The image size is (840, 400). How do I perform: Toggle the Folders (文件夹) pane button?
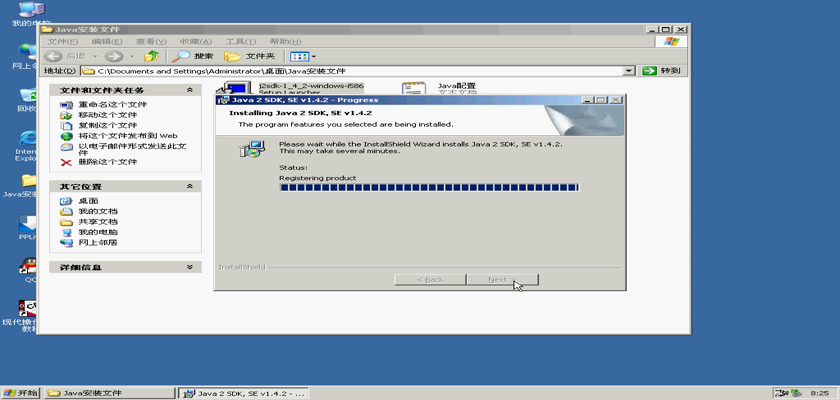[x=250, y=56]
